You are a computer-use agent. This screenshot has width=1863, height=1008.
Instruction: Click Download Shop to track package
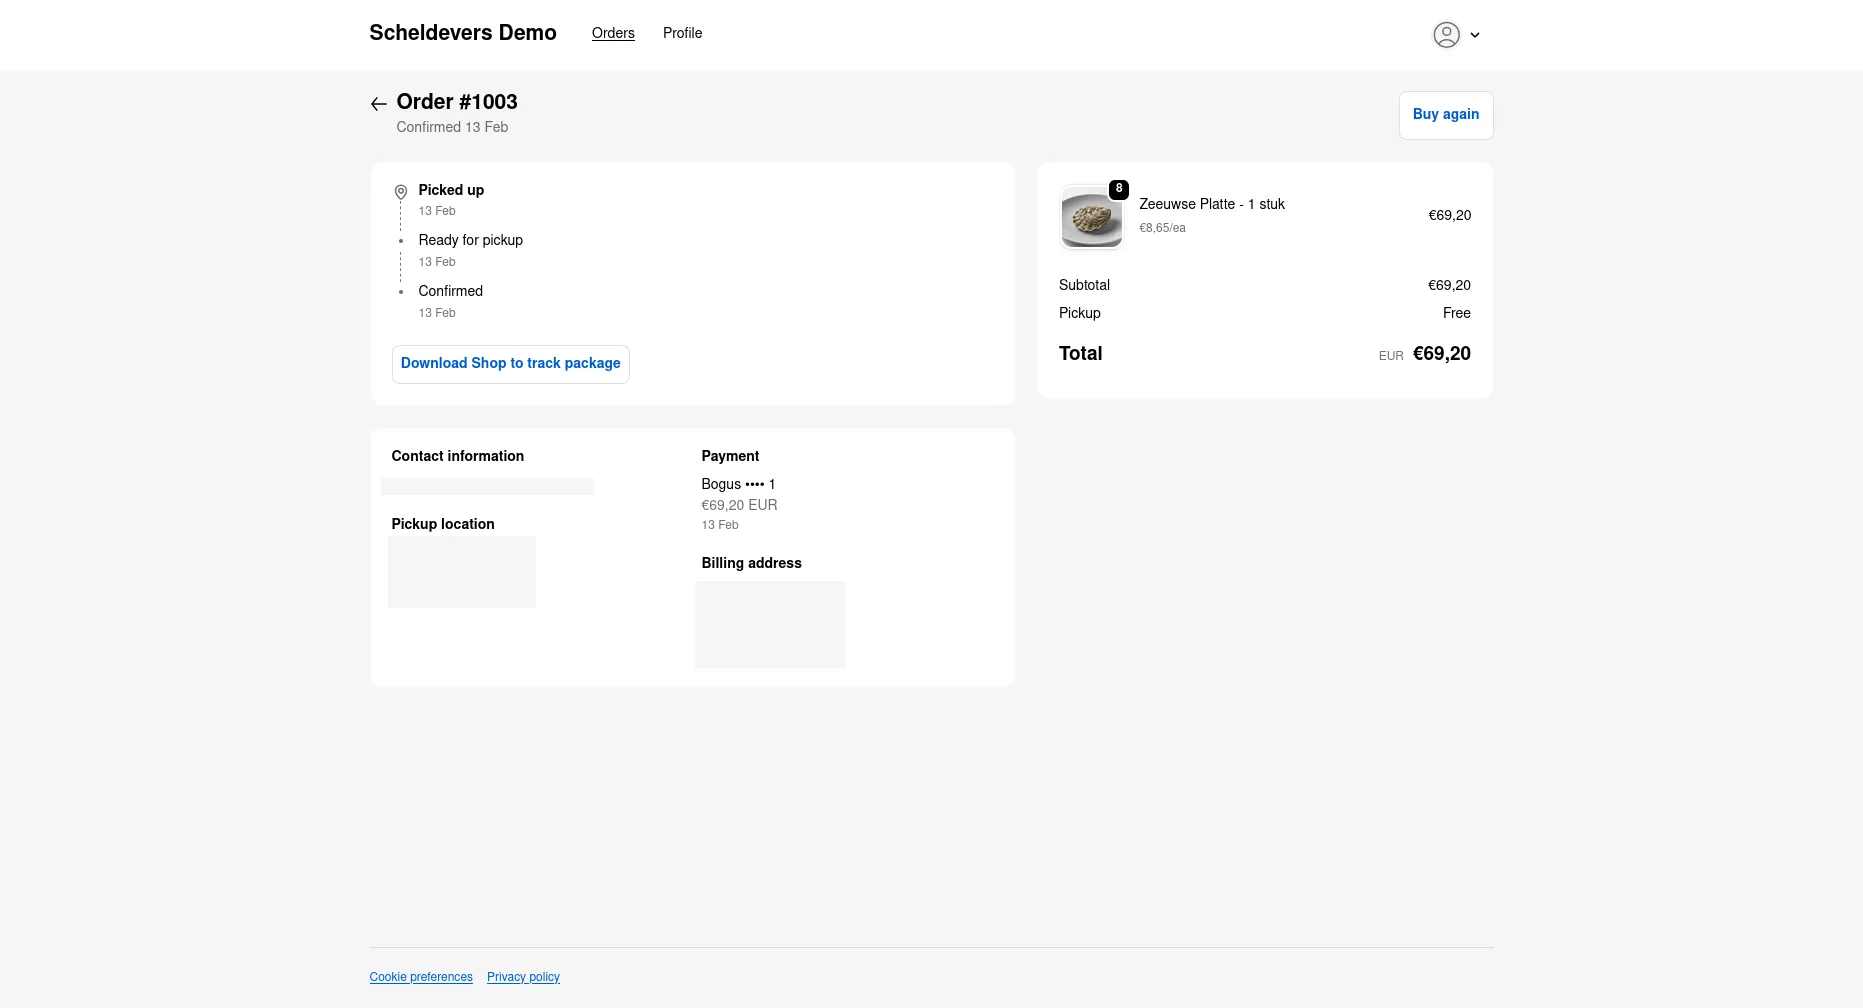pos(510,364)
